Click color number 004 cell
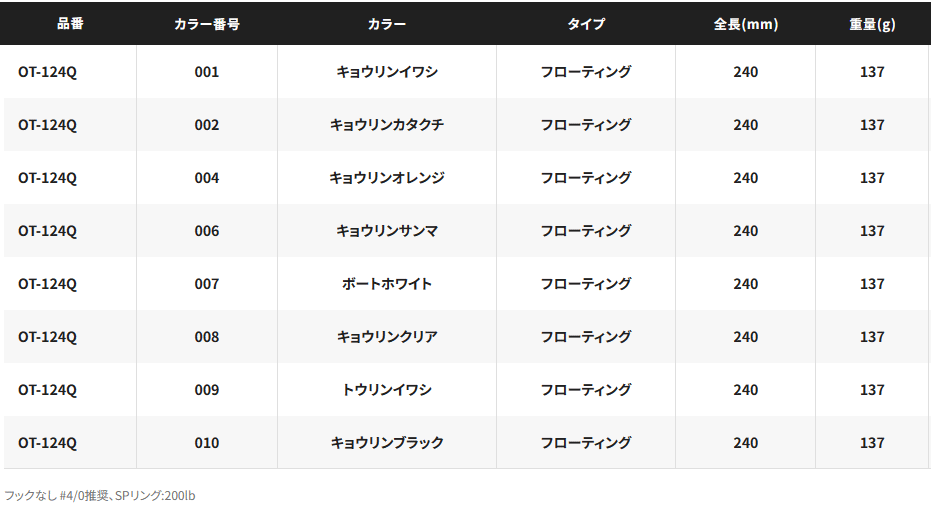 207,177
